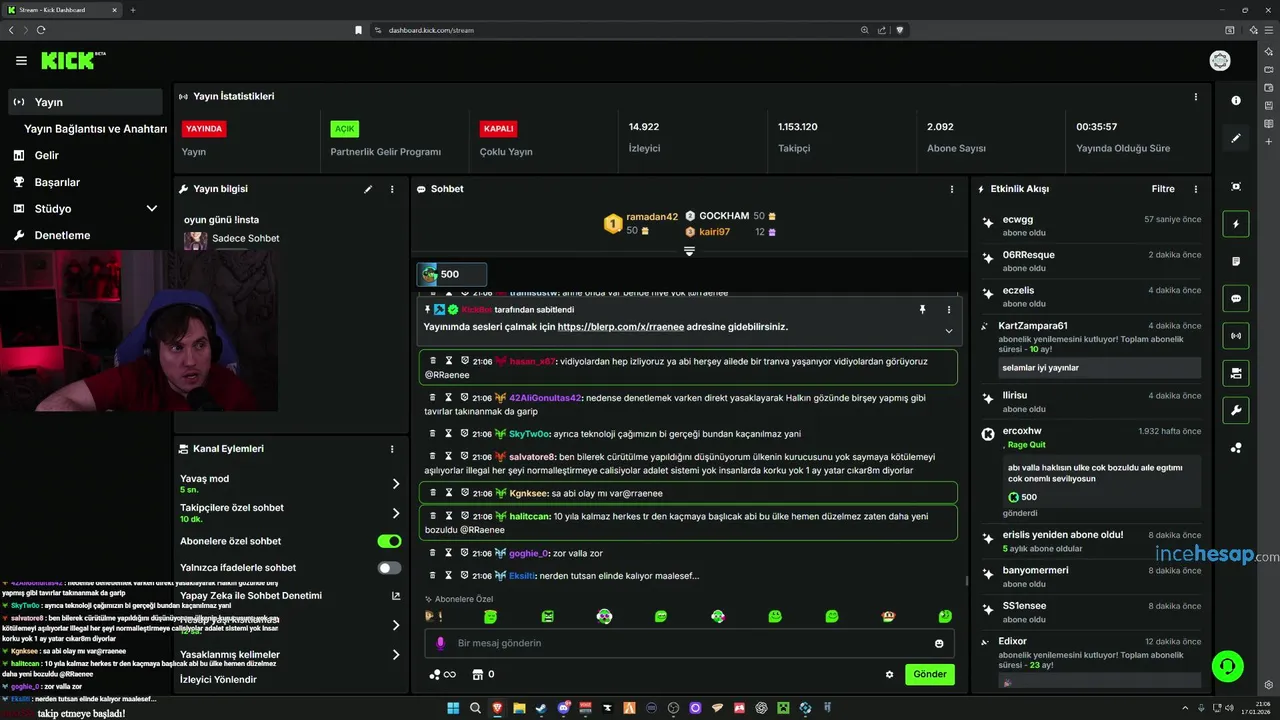Expand the Stüdyo sidebar menu

[x=152, y=208]
